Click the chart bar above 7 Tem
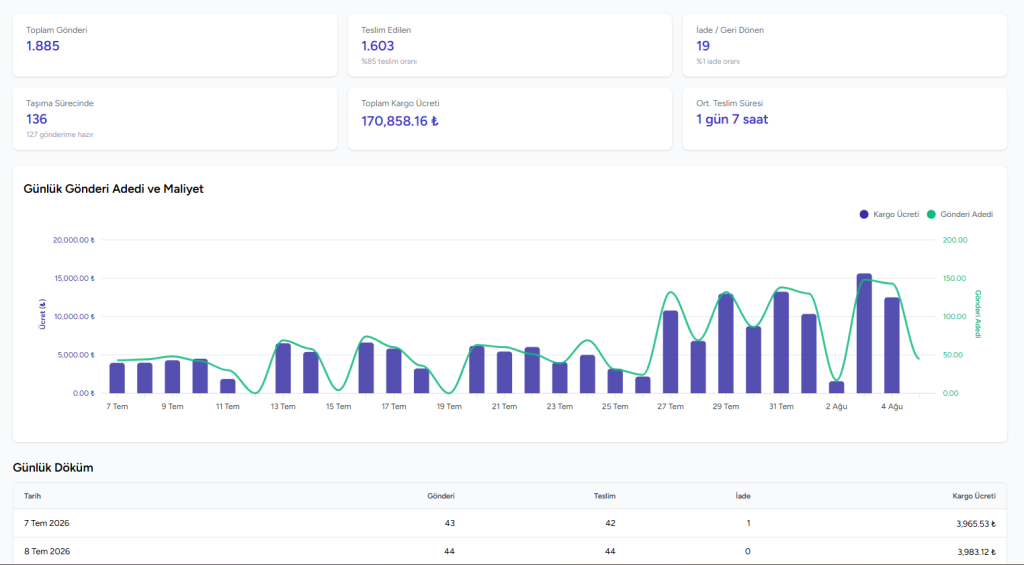The width and height of the screenshot is (1024, 565). (117, 378)
